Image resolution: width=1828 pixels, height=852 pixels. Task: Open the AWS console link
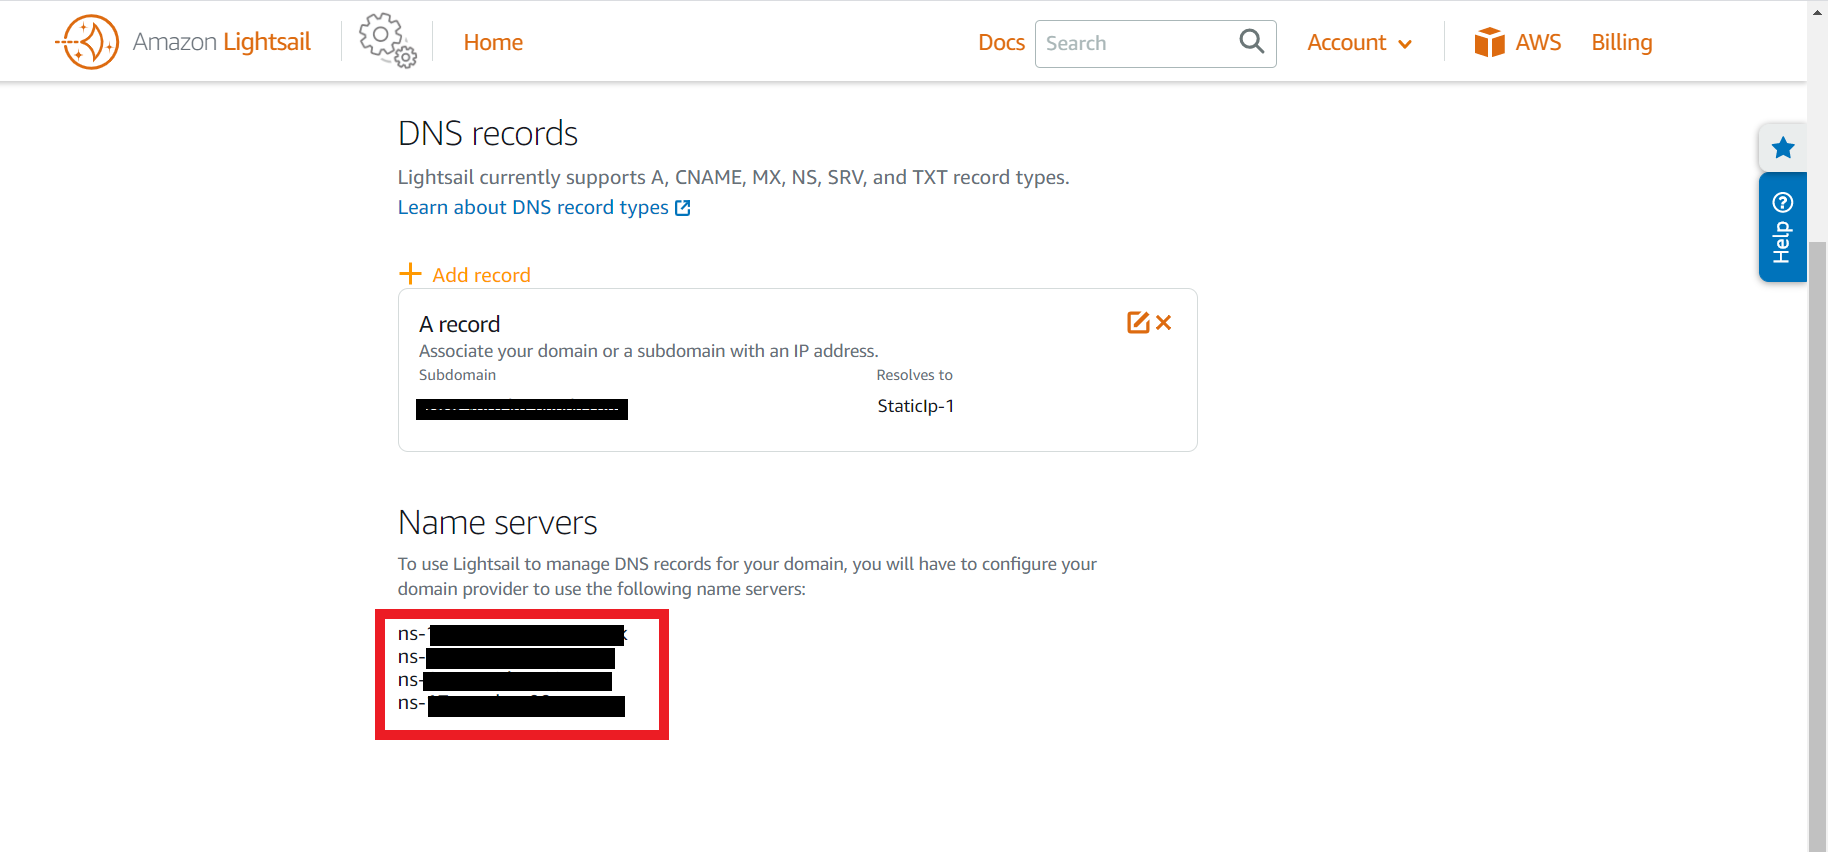[x=1538, y=42]
